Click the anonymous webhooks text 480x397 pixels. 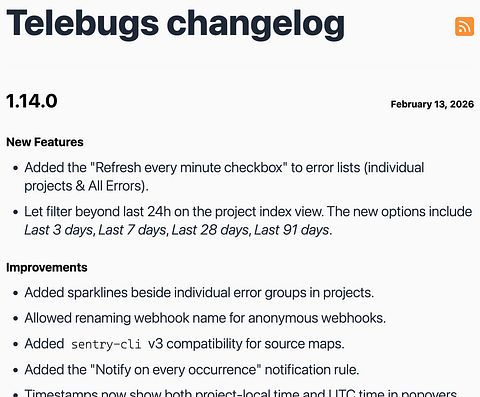[317, 318]
